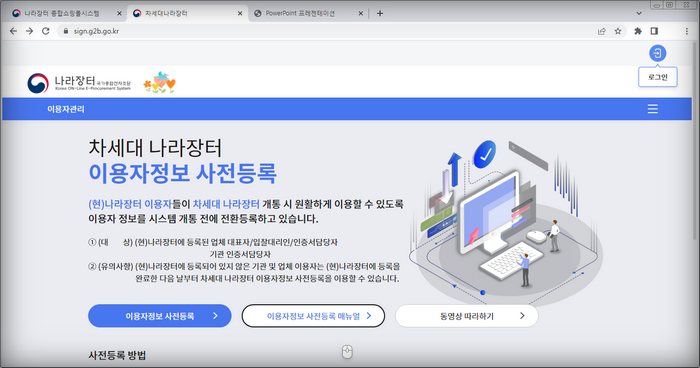Click the site lock icon in address bar
Viewport: 700px width, 368px height.
66,31
